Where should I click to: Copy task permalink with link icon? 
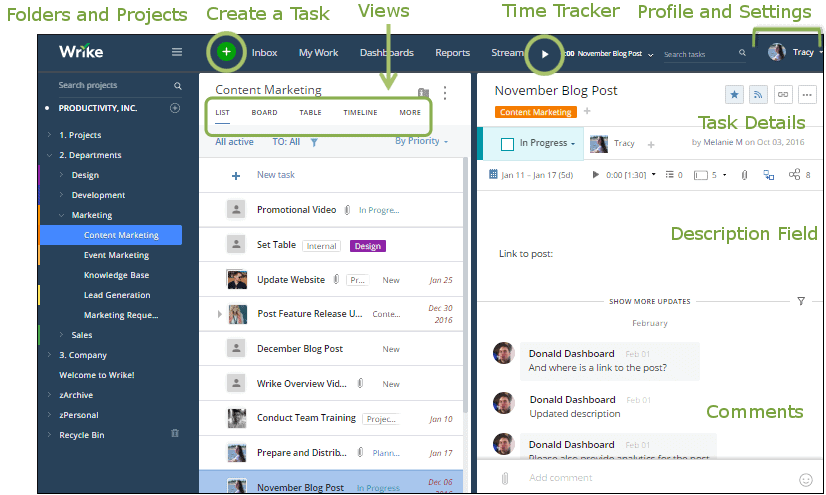(x=783, y=95)
